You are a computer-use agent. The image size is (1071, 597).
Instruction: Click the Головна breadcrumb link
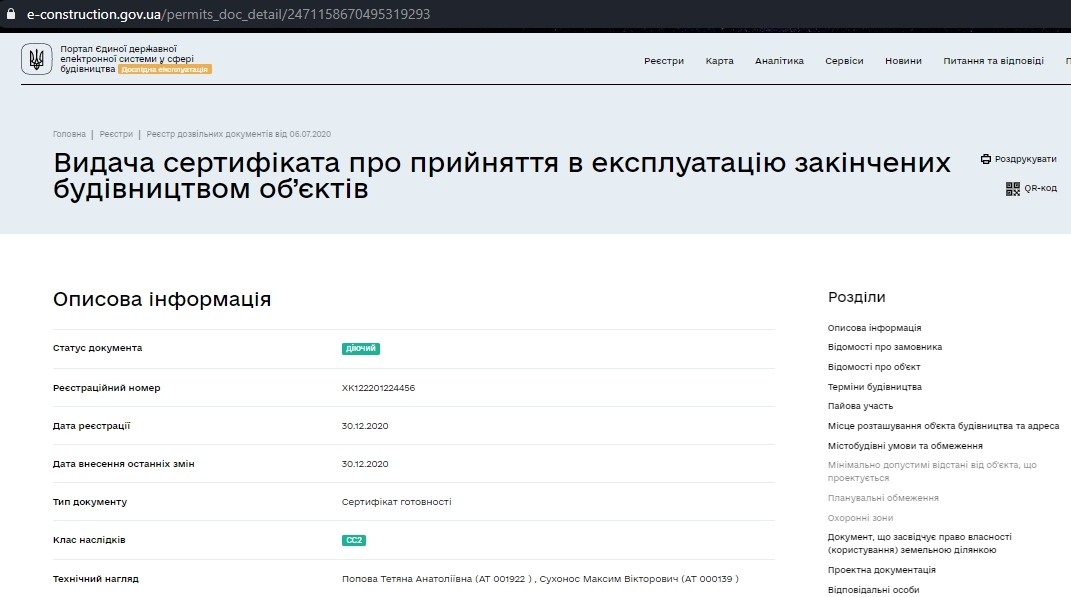[70, 134]
